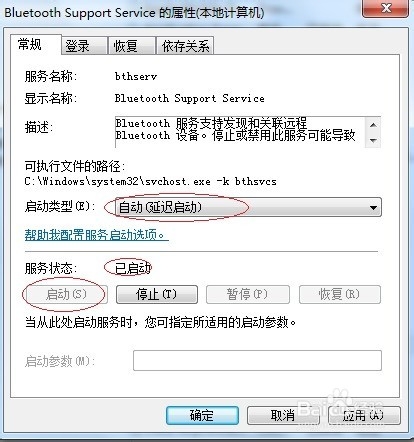Image resolution: width=414 pixels, height=442 pixels.
Task: Apply settings with 应用(A)
Action: tap(364, 415)
